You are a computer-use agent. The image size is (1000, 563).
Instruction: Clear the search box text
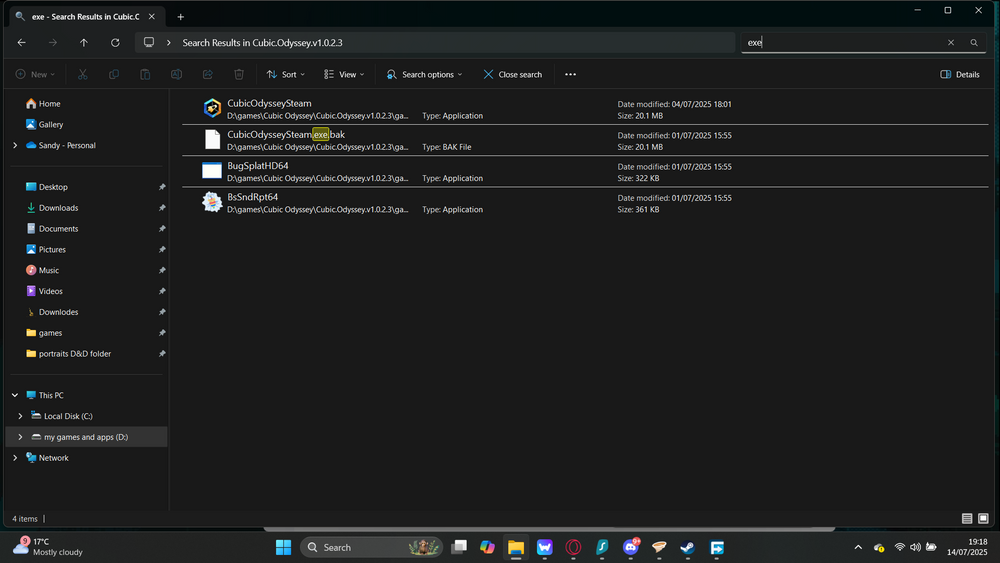[951, 43]
